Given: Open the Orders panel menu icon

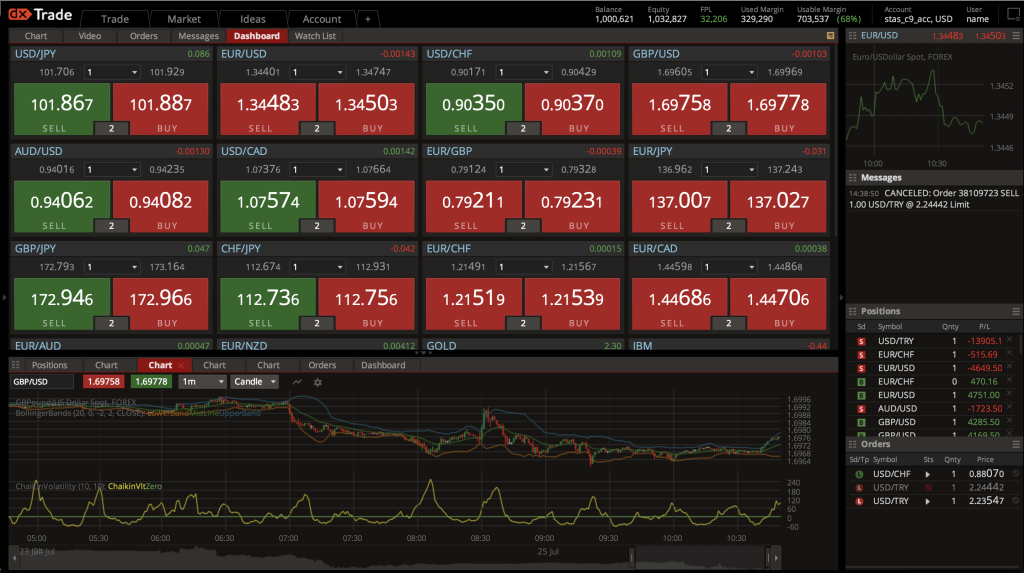Looking at the screenshot, I should click(1016, 444).
